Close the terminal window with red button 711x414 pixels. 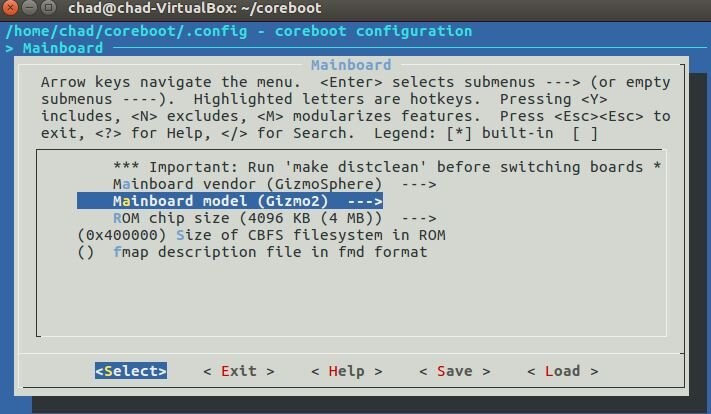(10, 7)
